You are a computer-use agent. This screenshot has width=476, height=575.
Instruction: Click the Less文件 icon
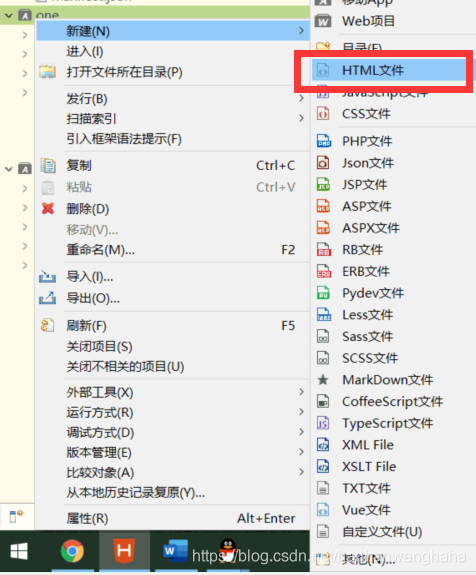click(323, 314)
